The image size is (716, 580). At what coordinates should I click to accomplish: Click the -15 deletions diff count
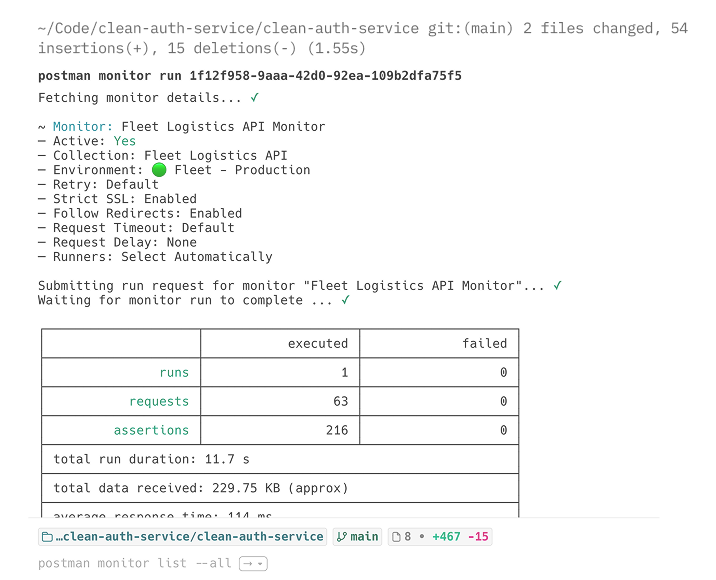coord(478,537)
